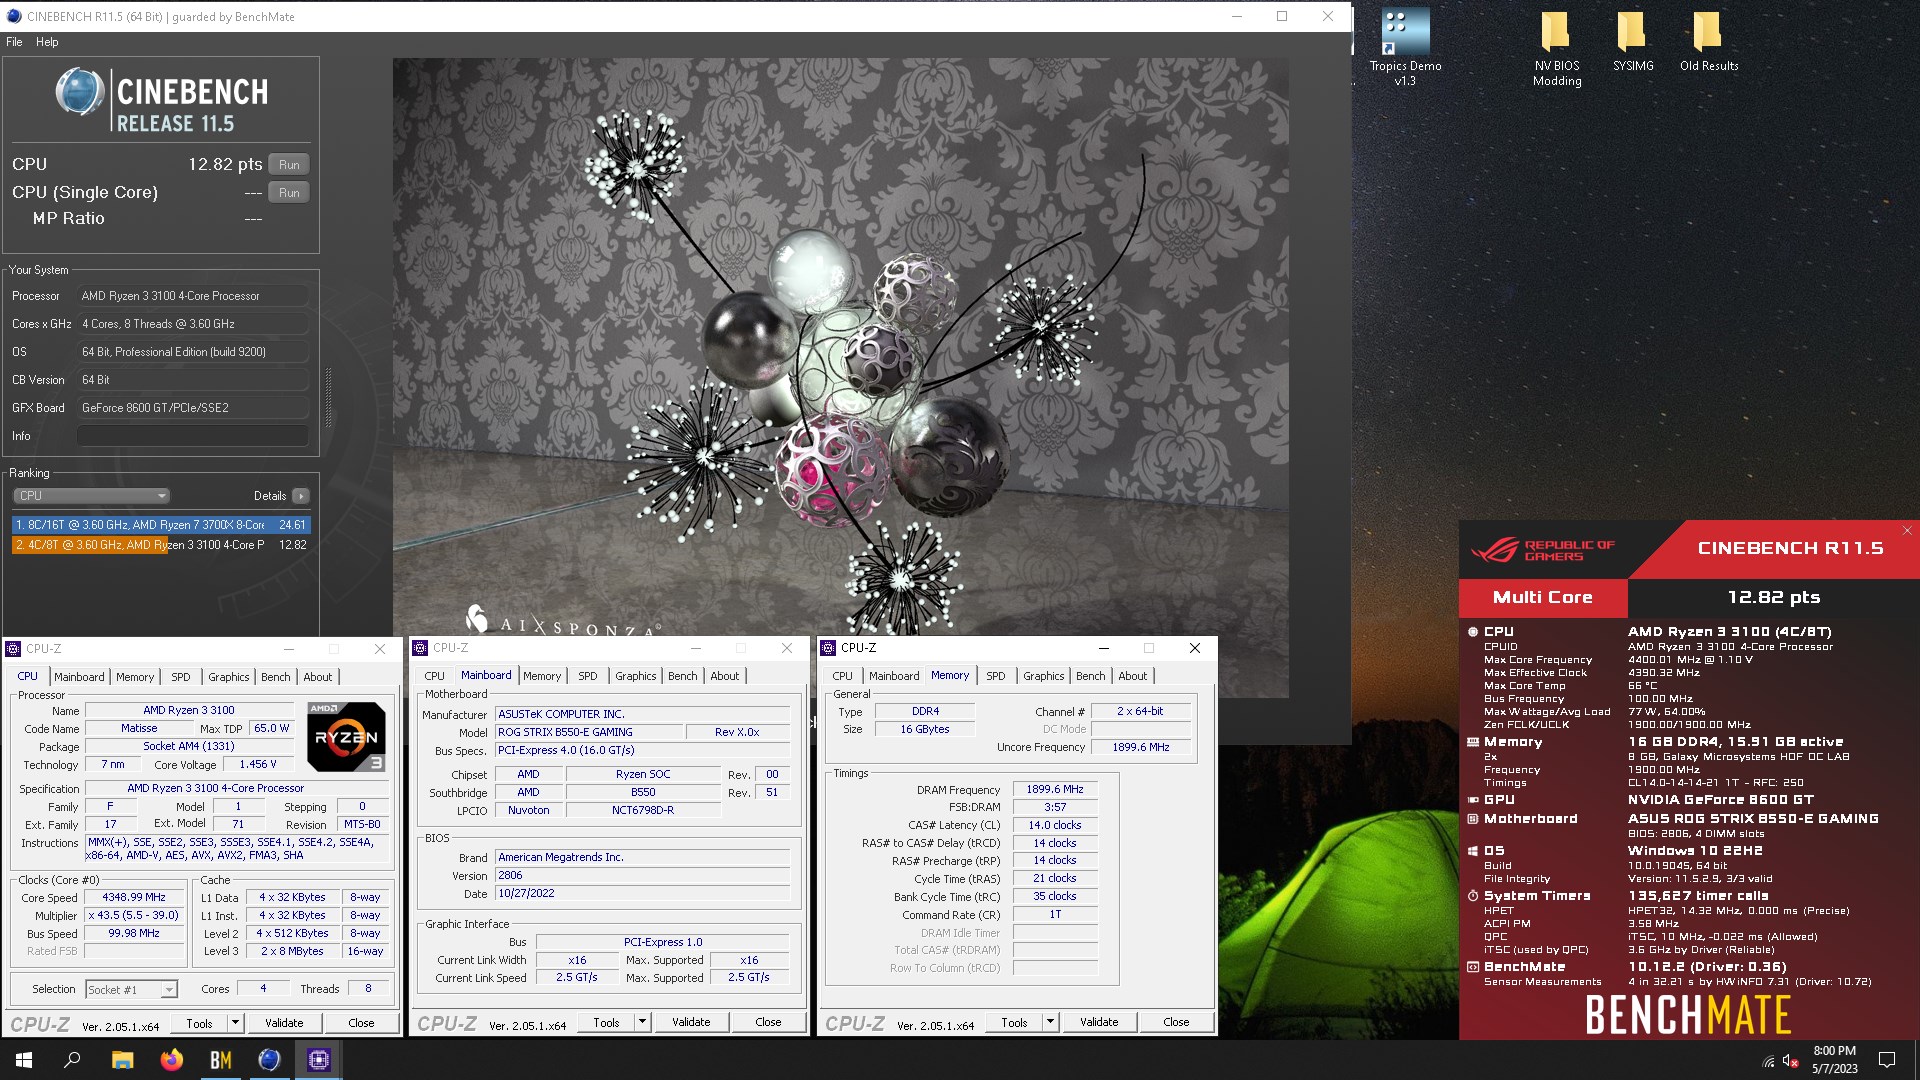Open the network tray icon
1920x1080 pixels.
click(x=1768, y=1061)
